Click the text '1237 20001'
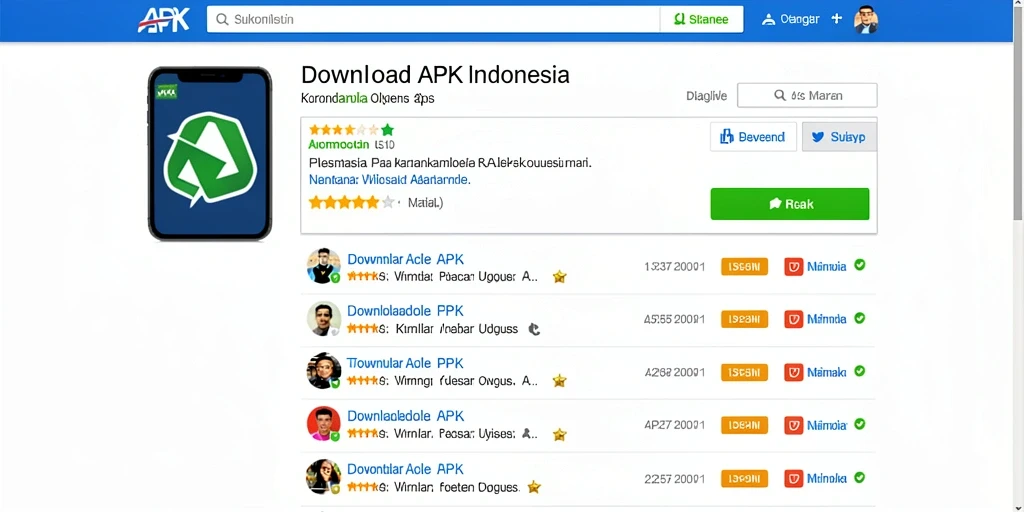The image size is (1024, 512). [675, 266]
